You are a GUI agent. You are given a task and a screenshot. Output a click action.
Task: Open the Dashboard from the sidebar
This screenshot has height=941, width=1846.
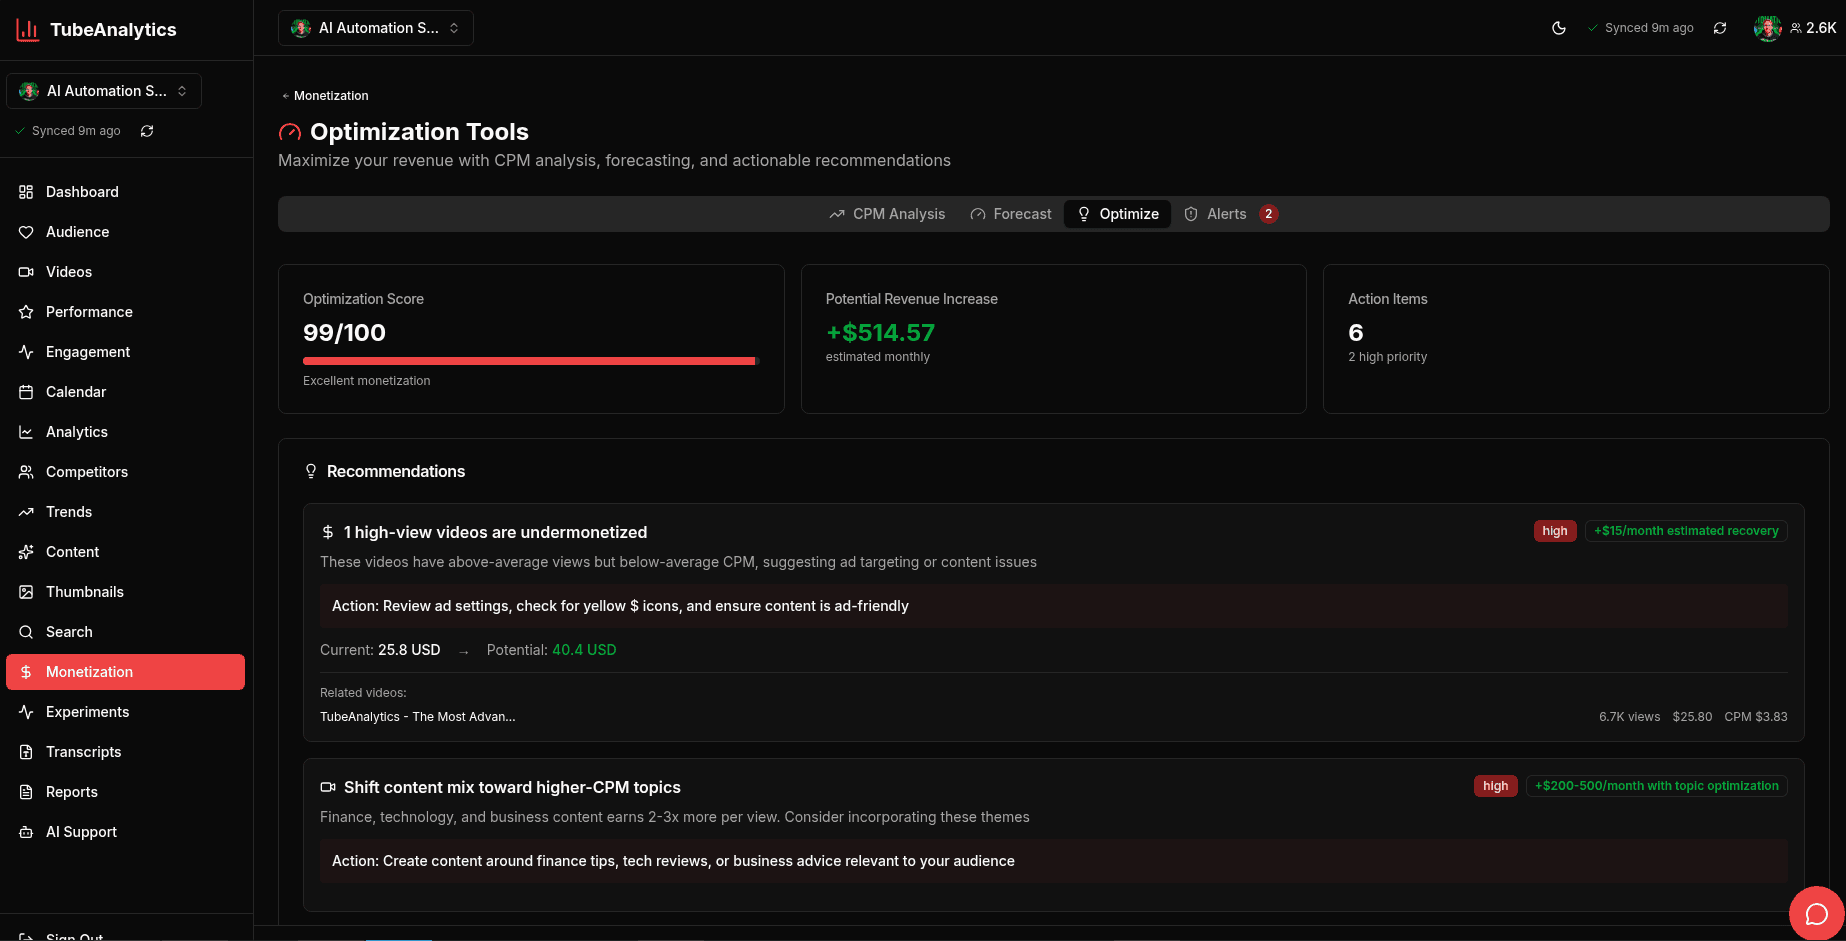click(x=27, y=191)
